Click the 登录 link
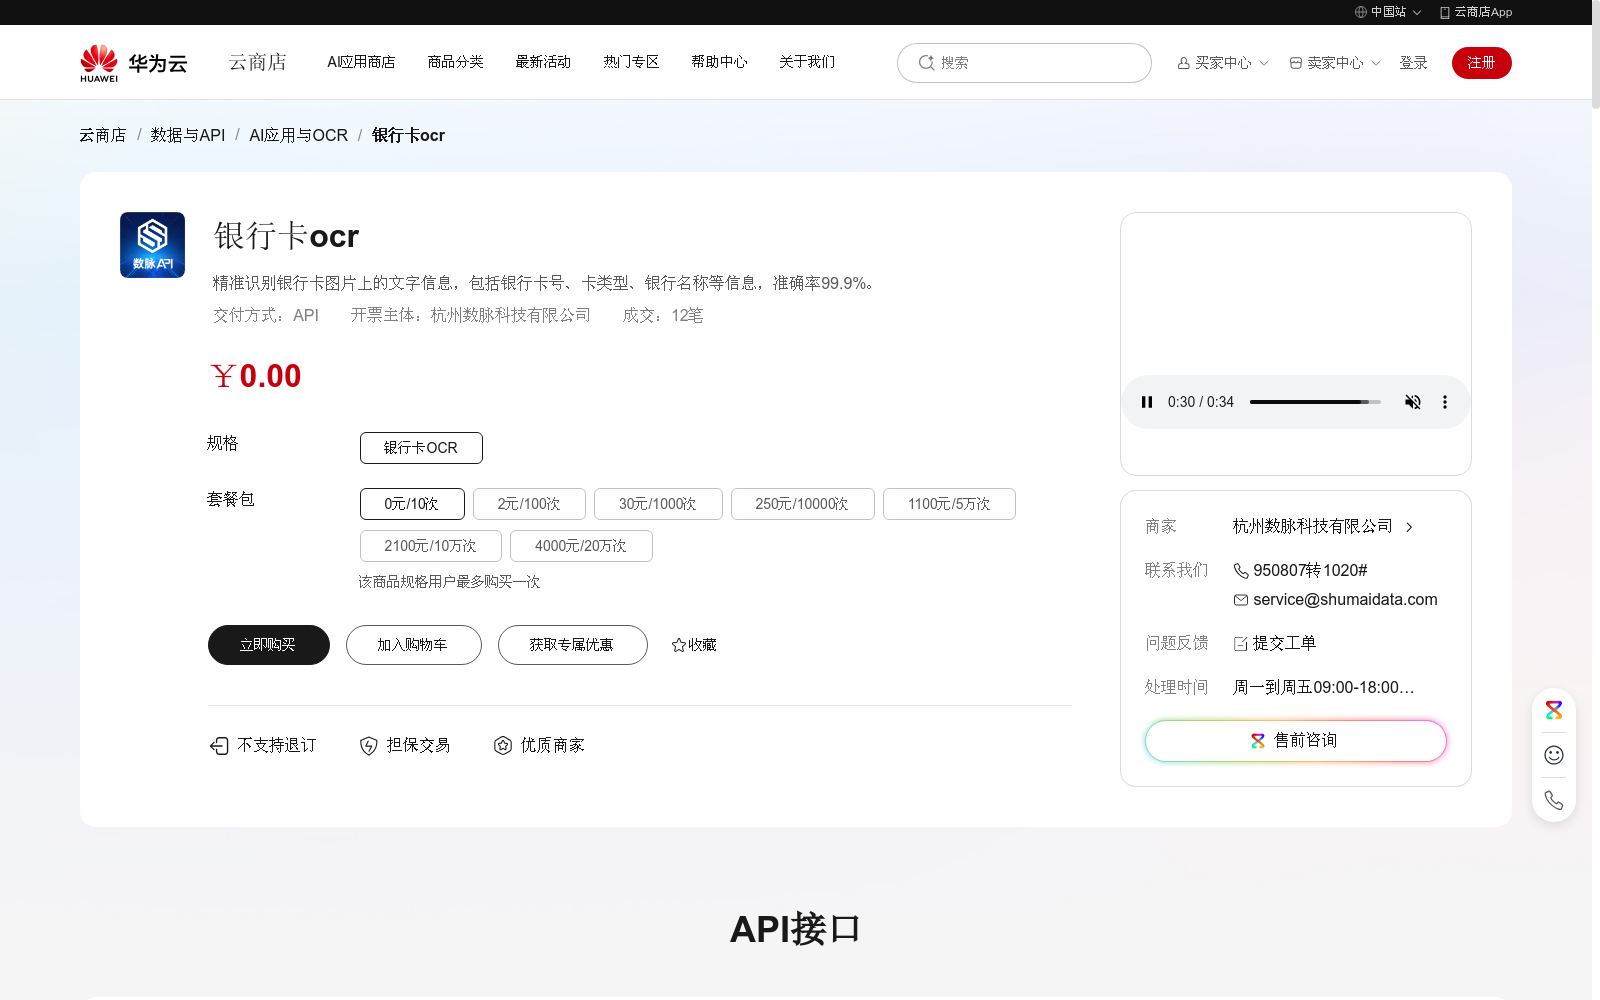Viewport: 1600px width, 1000px height. (1413, 63)
